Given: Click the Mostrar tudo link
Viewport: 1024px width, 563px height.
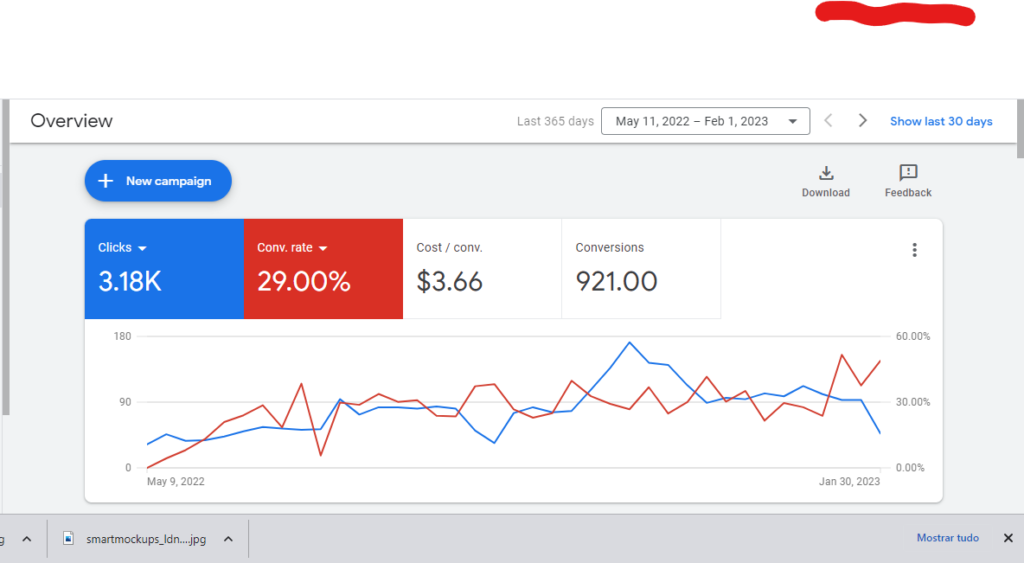Looking at the screenshot, I should pyautogui.click(x=947, y=538).
